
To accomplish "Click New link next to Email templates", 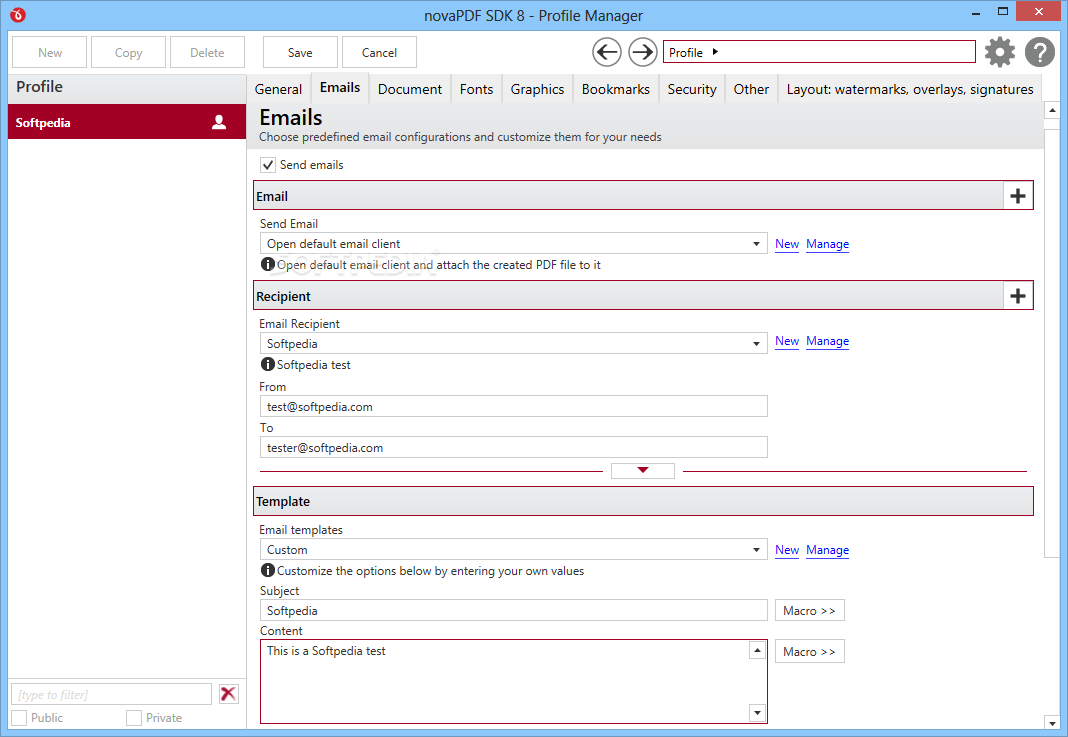I will coord(787,550).
